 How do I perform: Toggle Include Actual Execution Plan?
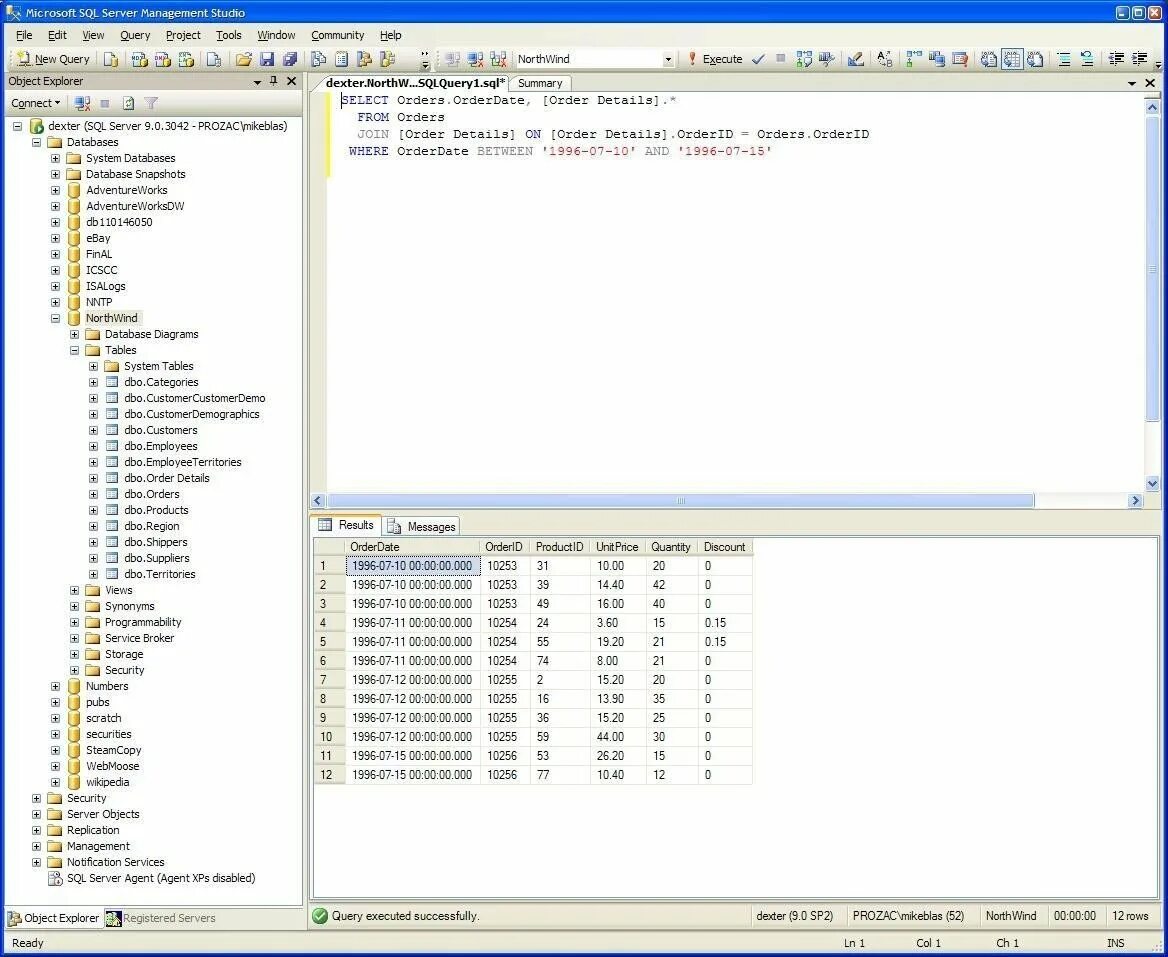pos(914,59)
